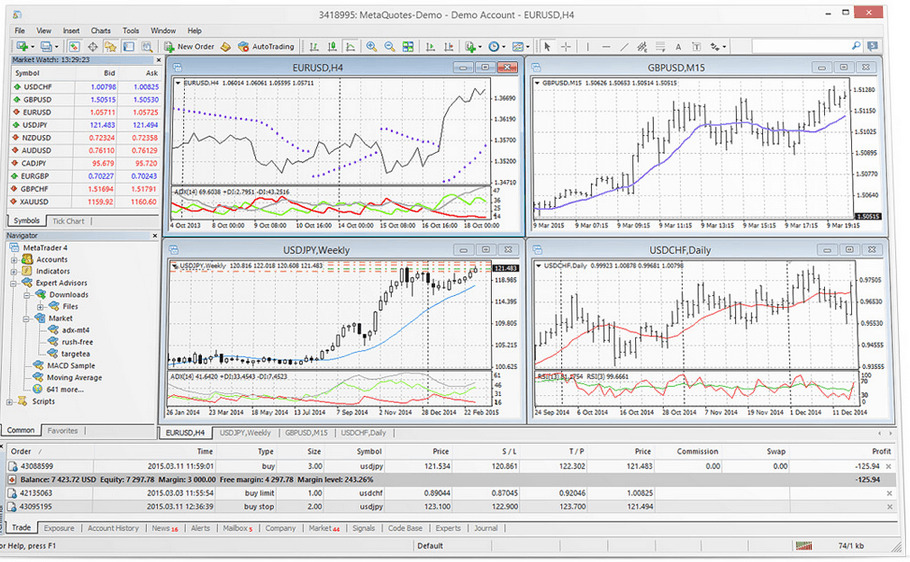Open the Insert menu
The height and width of the screenshot is (562, 910).
(71, 31)
